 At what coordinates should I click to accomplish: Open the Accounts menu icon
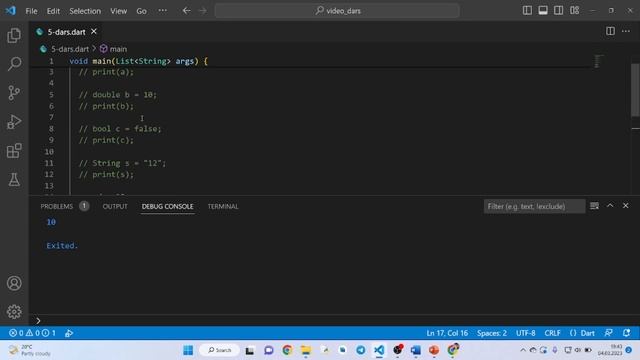(14, 283)
